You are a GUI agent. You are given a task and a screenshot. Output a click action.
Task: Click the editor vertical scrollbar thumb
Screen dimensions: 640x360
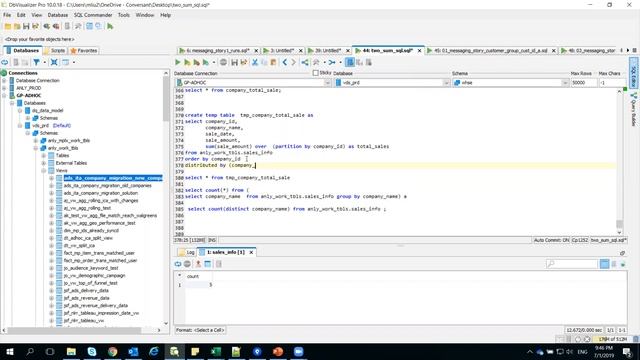pyautogui.click(x=620, y=224)
